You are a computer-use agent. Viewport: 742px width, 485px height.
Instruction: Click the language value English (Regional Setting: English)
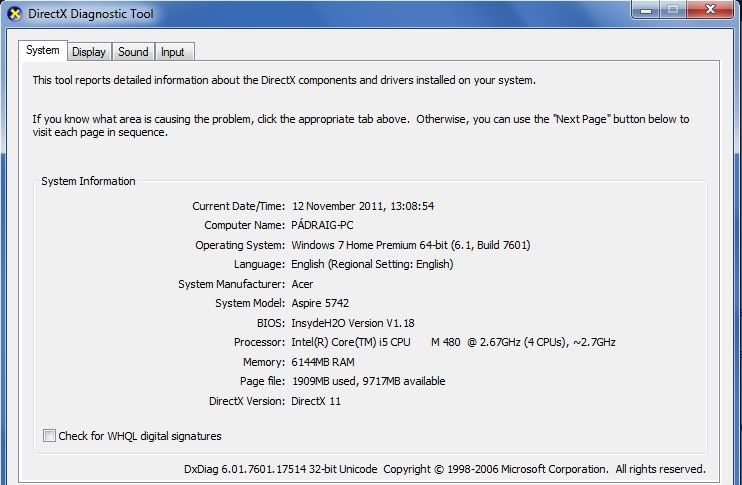coord(372,264)
